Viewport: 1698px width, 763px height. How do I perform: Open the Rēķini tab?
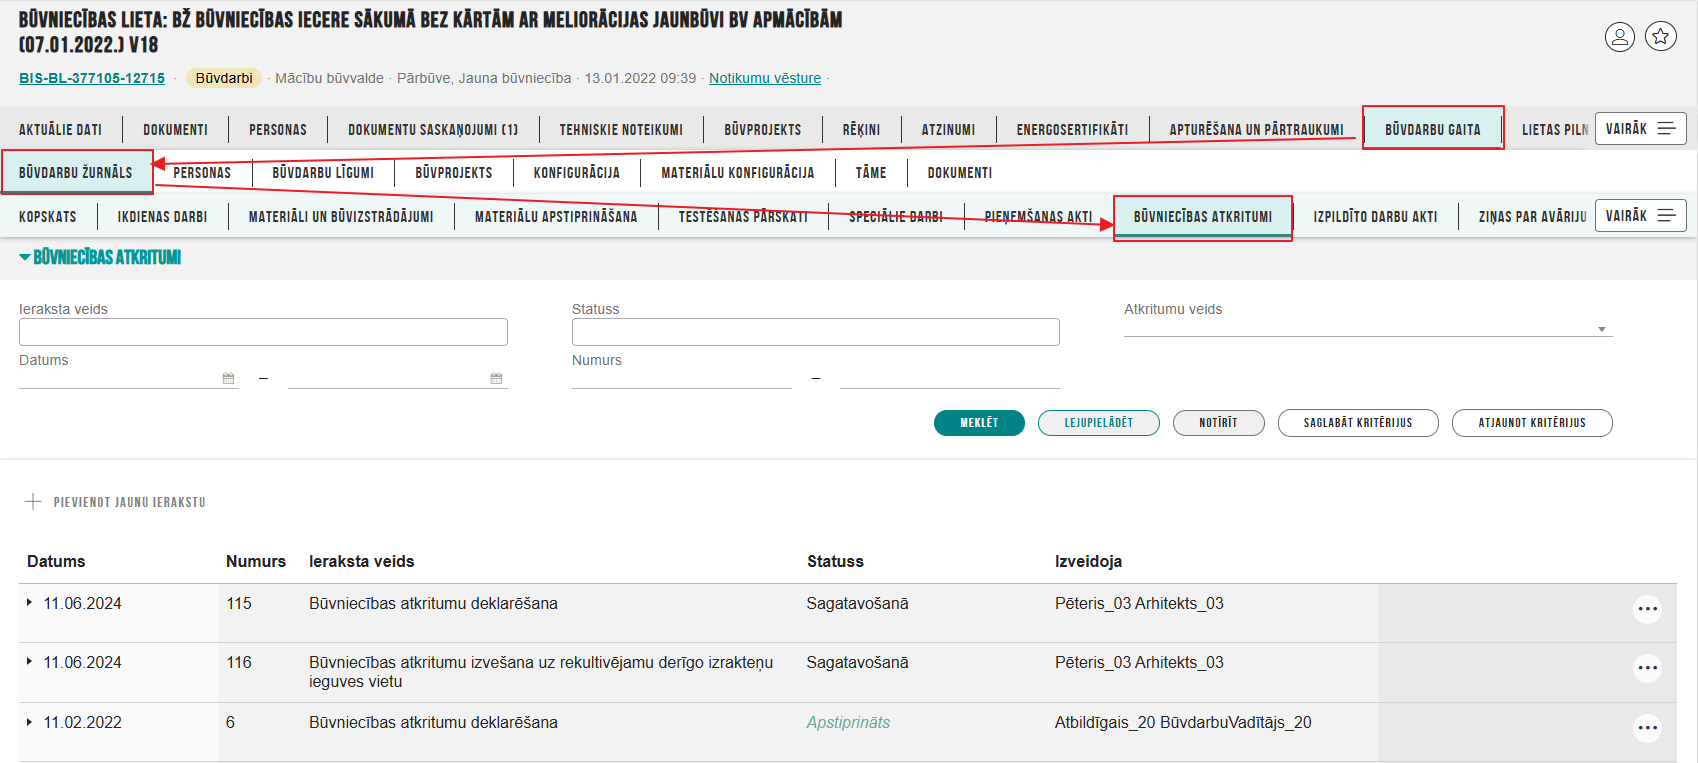(861, 130)
